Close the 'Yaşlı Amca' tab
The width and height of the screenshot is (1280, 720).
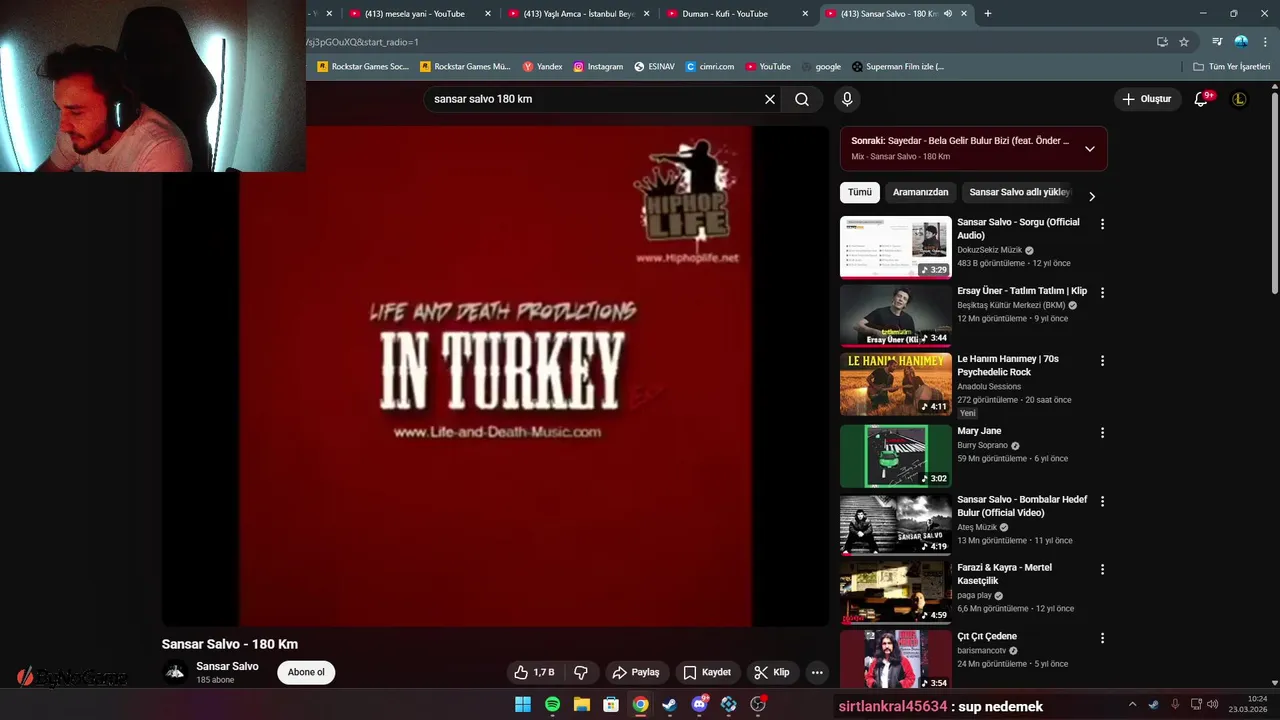(x=646, y=14)
